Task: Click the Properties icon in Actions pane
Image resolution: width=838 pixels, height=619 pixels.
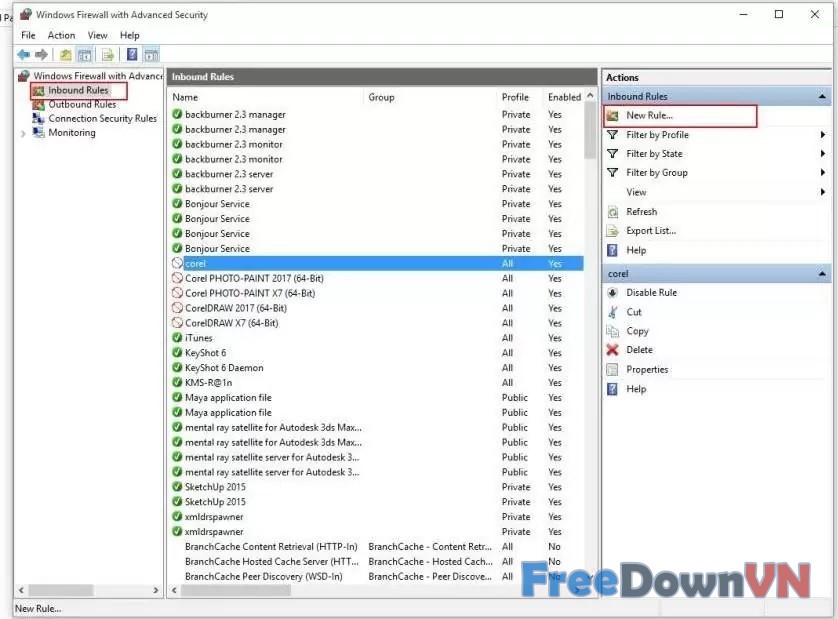Action: (613, 370)
